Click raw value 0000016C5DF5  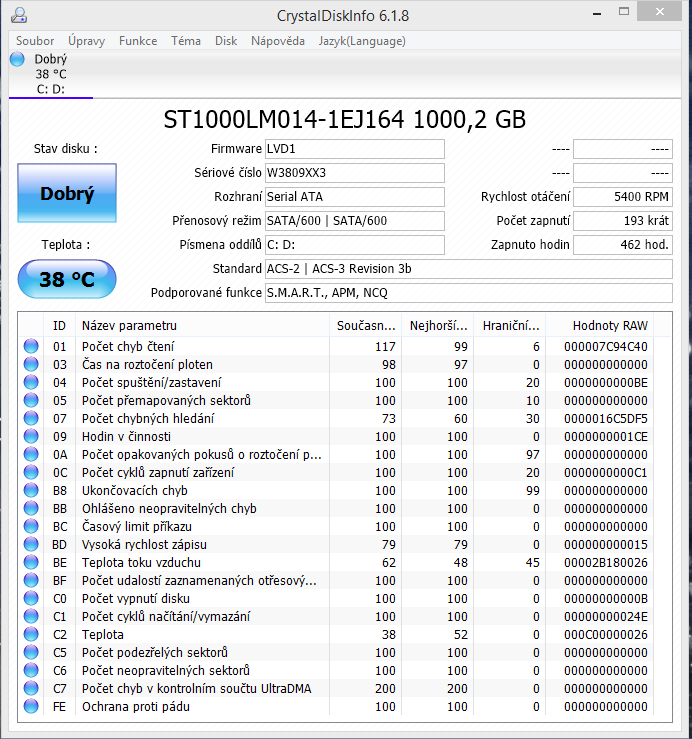point(606,419)
